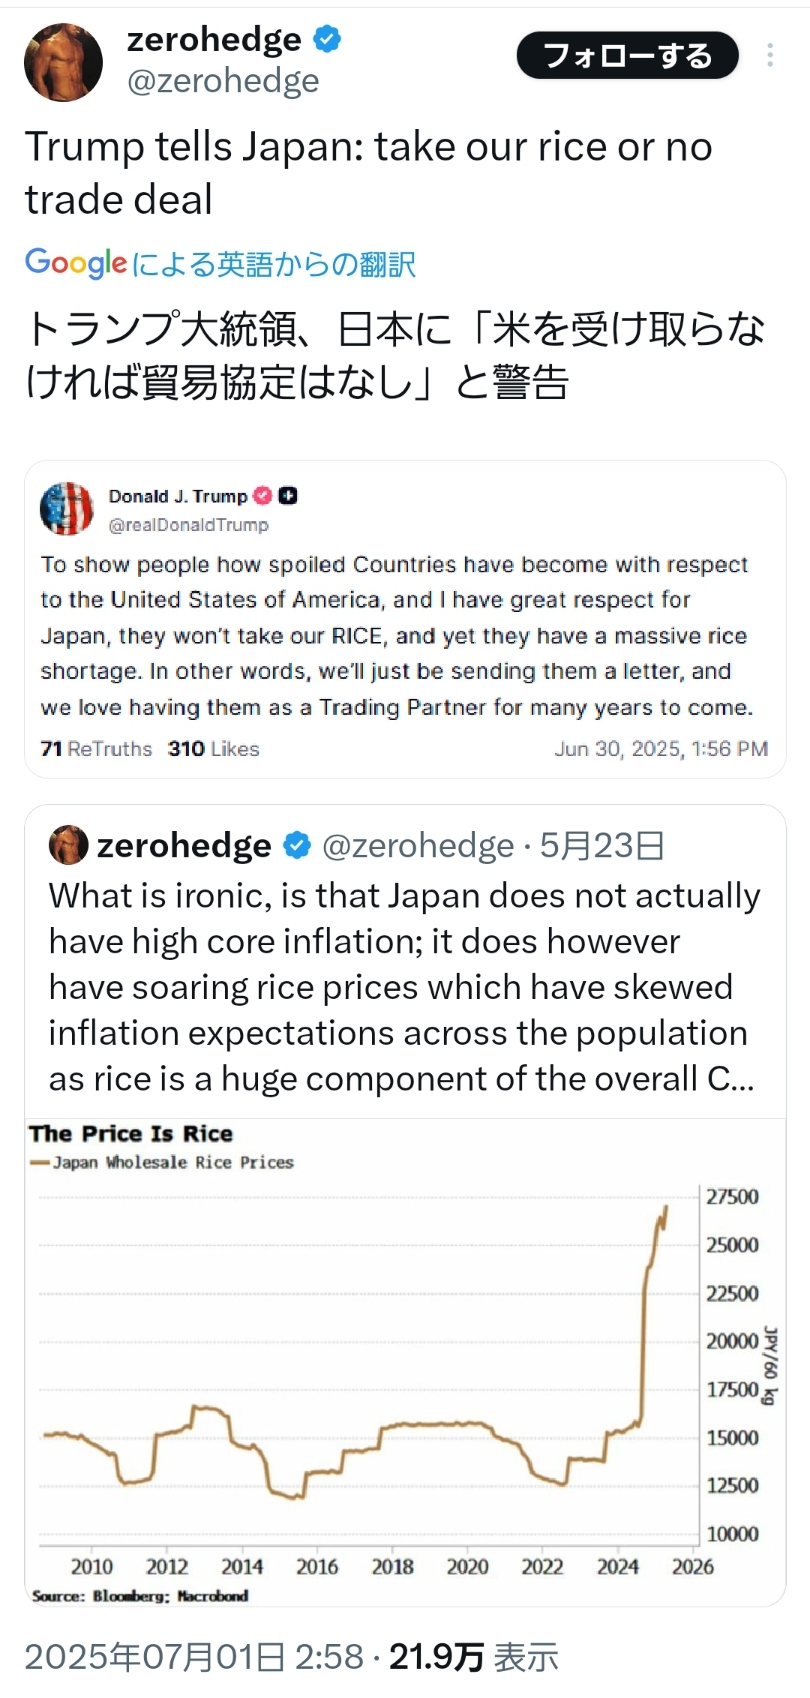
Task: Click the @zerohedge handle under the name
Action: 223,81
